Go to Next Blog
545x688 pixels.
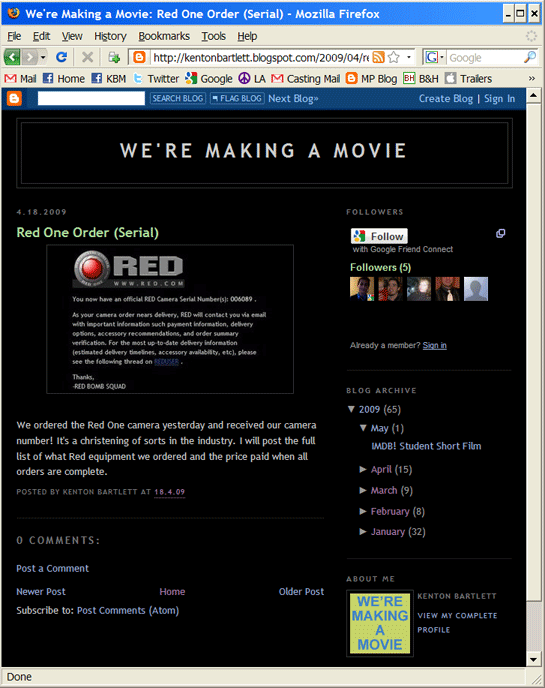tap(293, 98)
